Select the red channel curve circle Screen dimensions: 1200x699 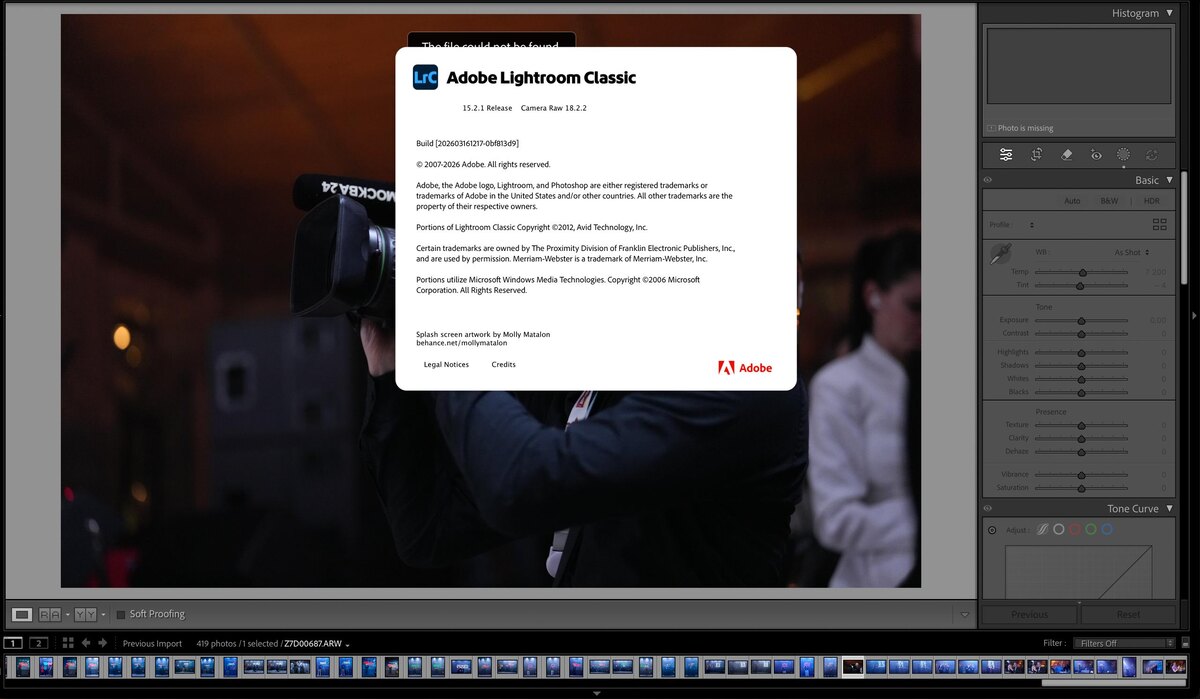1075,529
